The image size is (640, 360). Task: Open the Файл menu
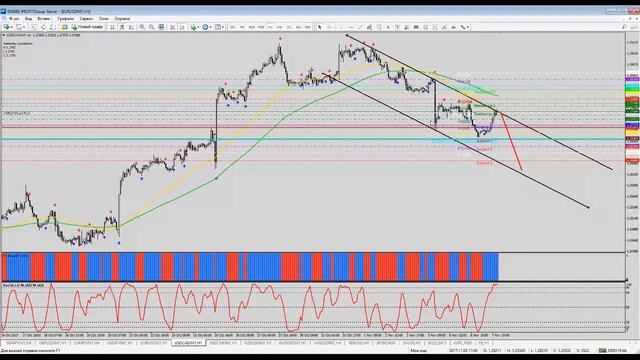tap(13, 19)
